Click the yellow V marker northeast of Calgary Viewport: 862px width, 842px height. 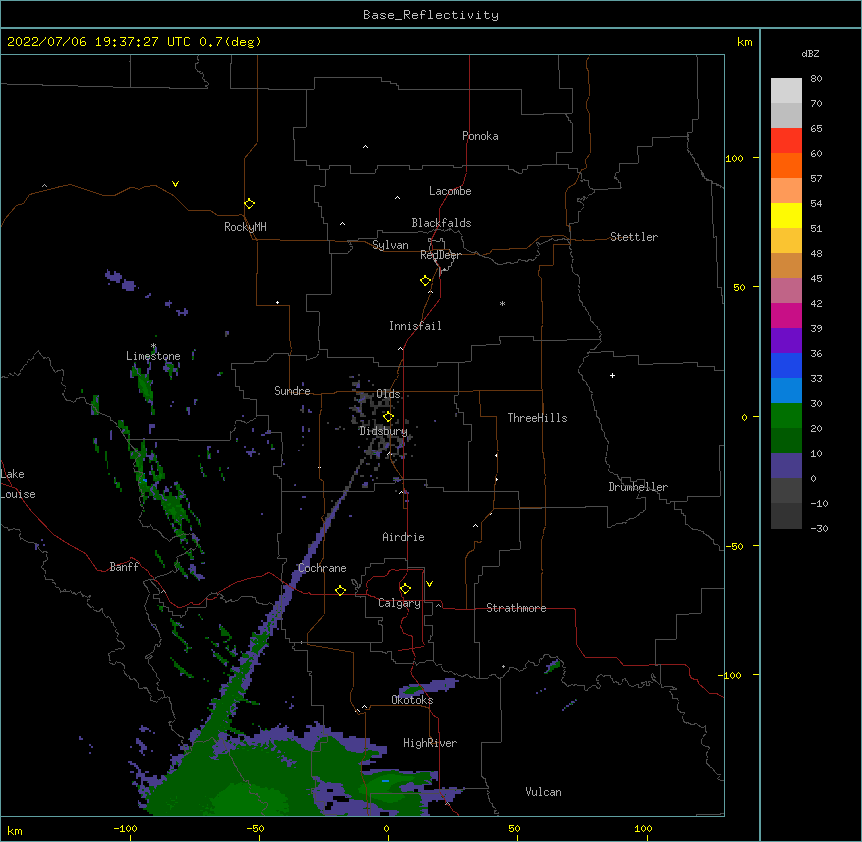(x=429, y=584)
